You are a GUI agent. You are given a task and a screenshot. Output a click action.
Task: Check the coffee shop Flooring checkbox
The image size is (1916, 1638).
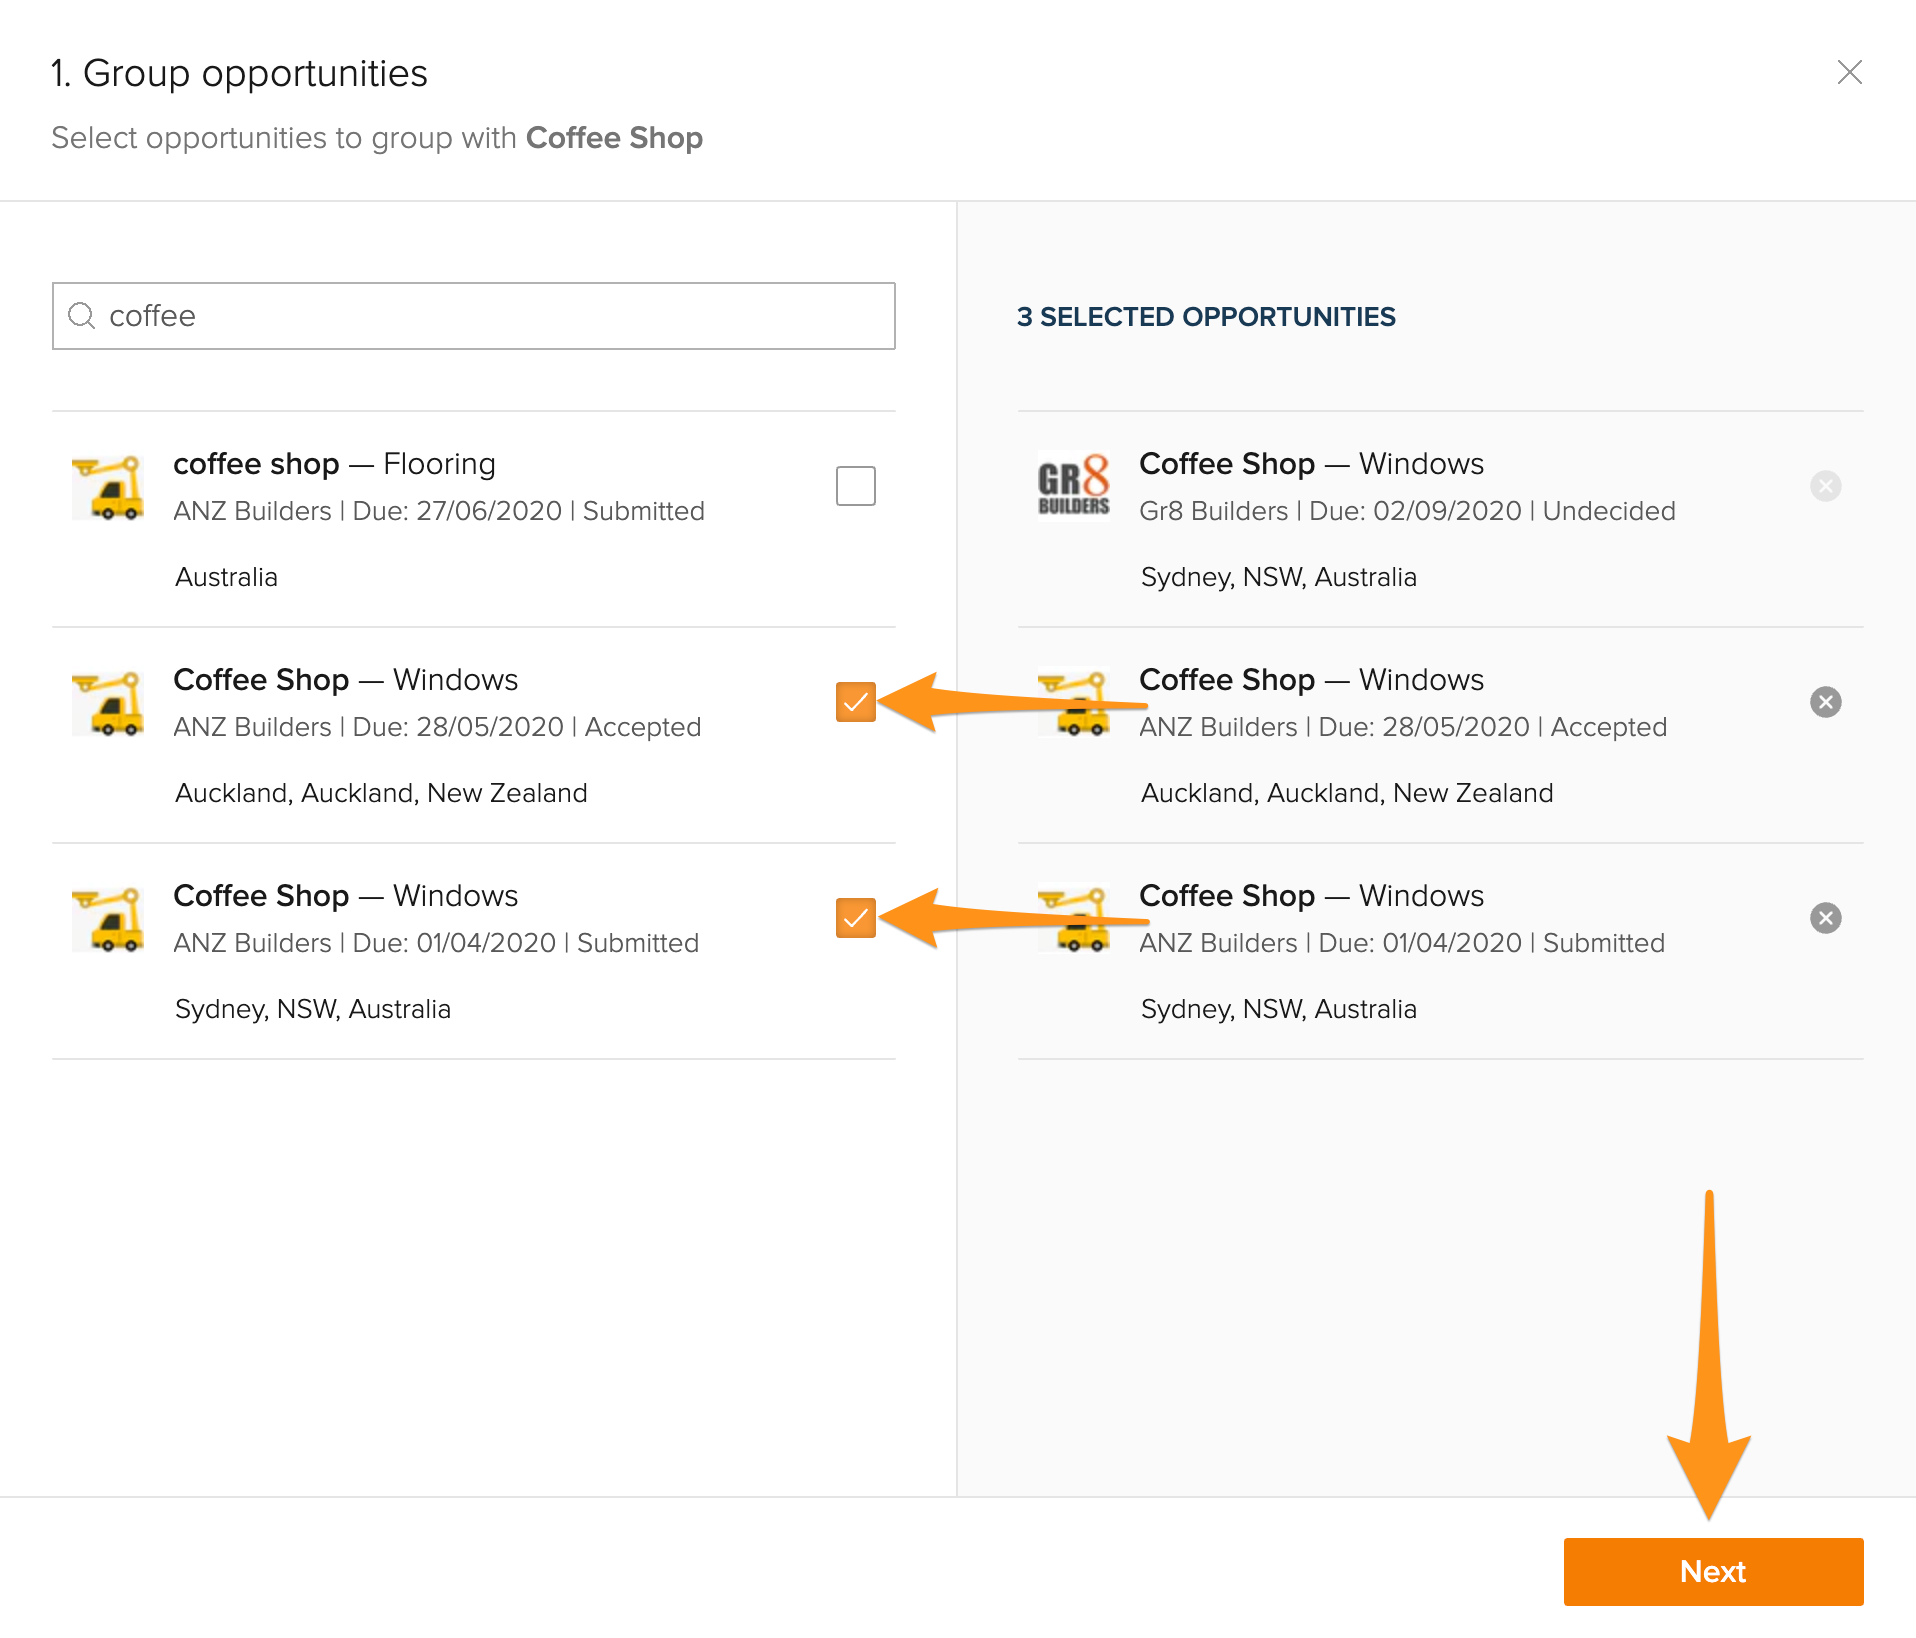point(856,486)
